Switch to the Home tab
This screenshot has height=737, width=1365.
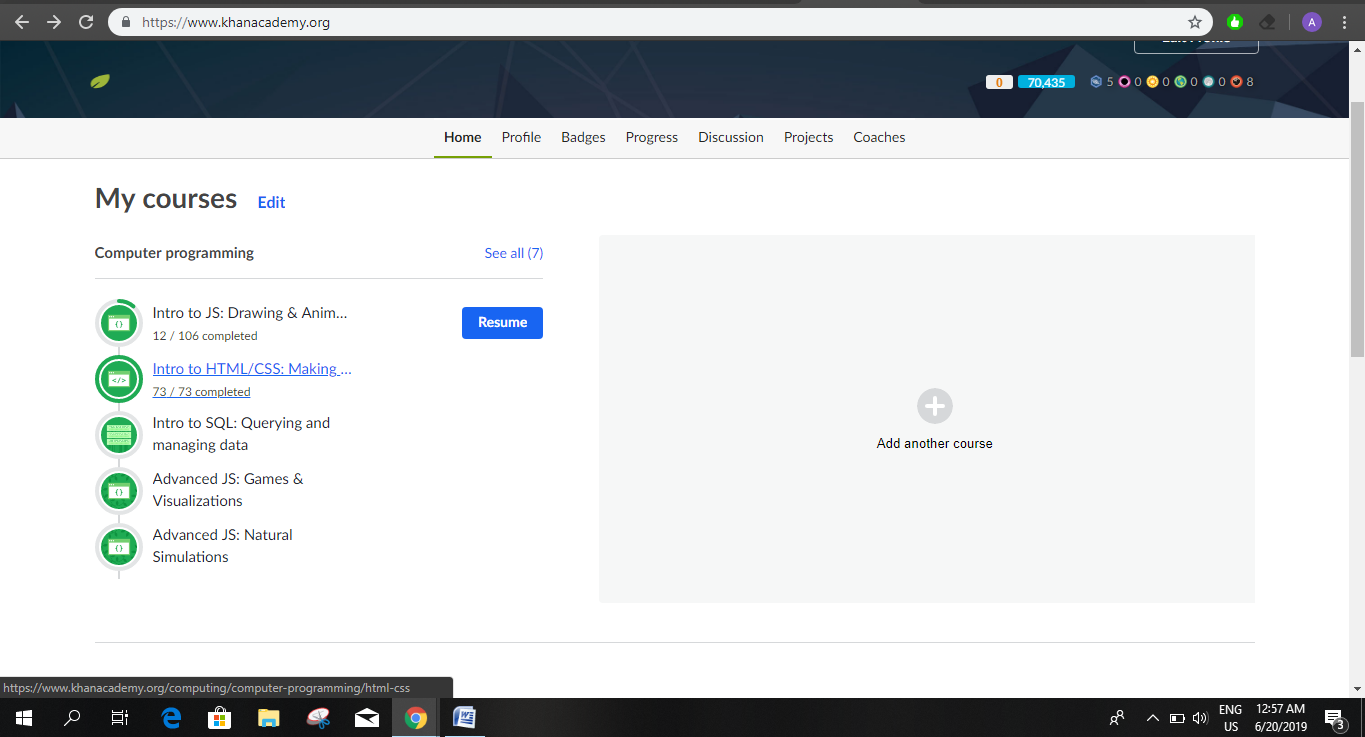coord(463,137)
